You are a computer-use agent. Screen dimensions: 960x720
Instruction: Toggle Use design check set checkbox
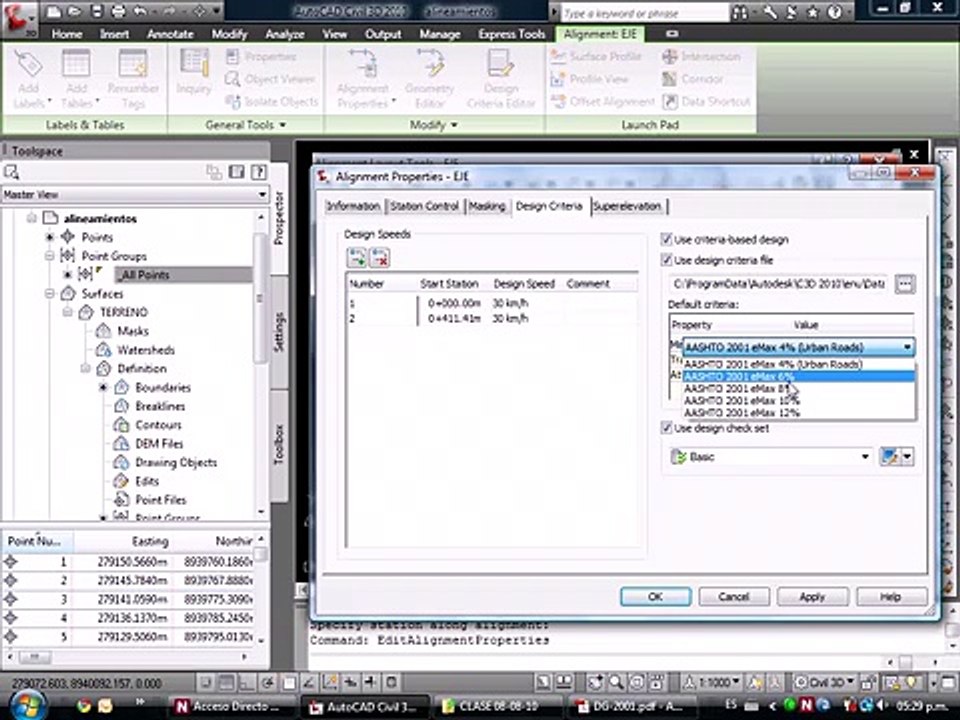point(667,427)
